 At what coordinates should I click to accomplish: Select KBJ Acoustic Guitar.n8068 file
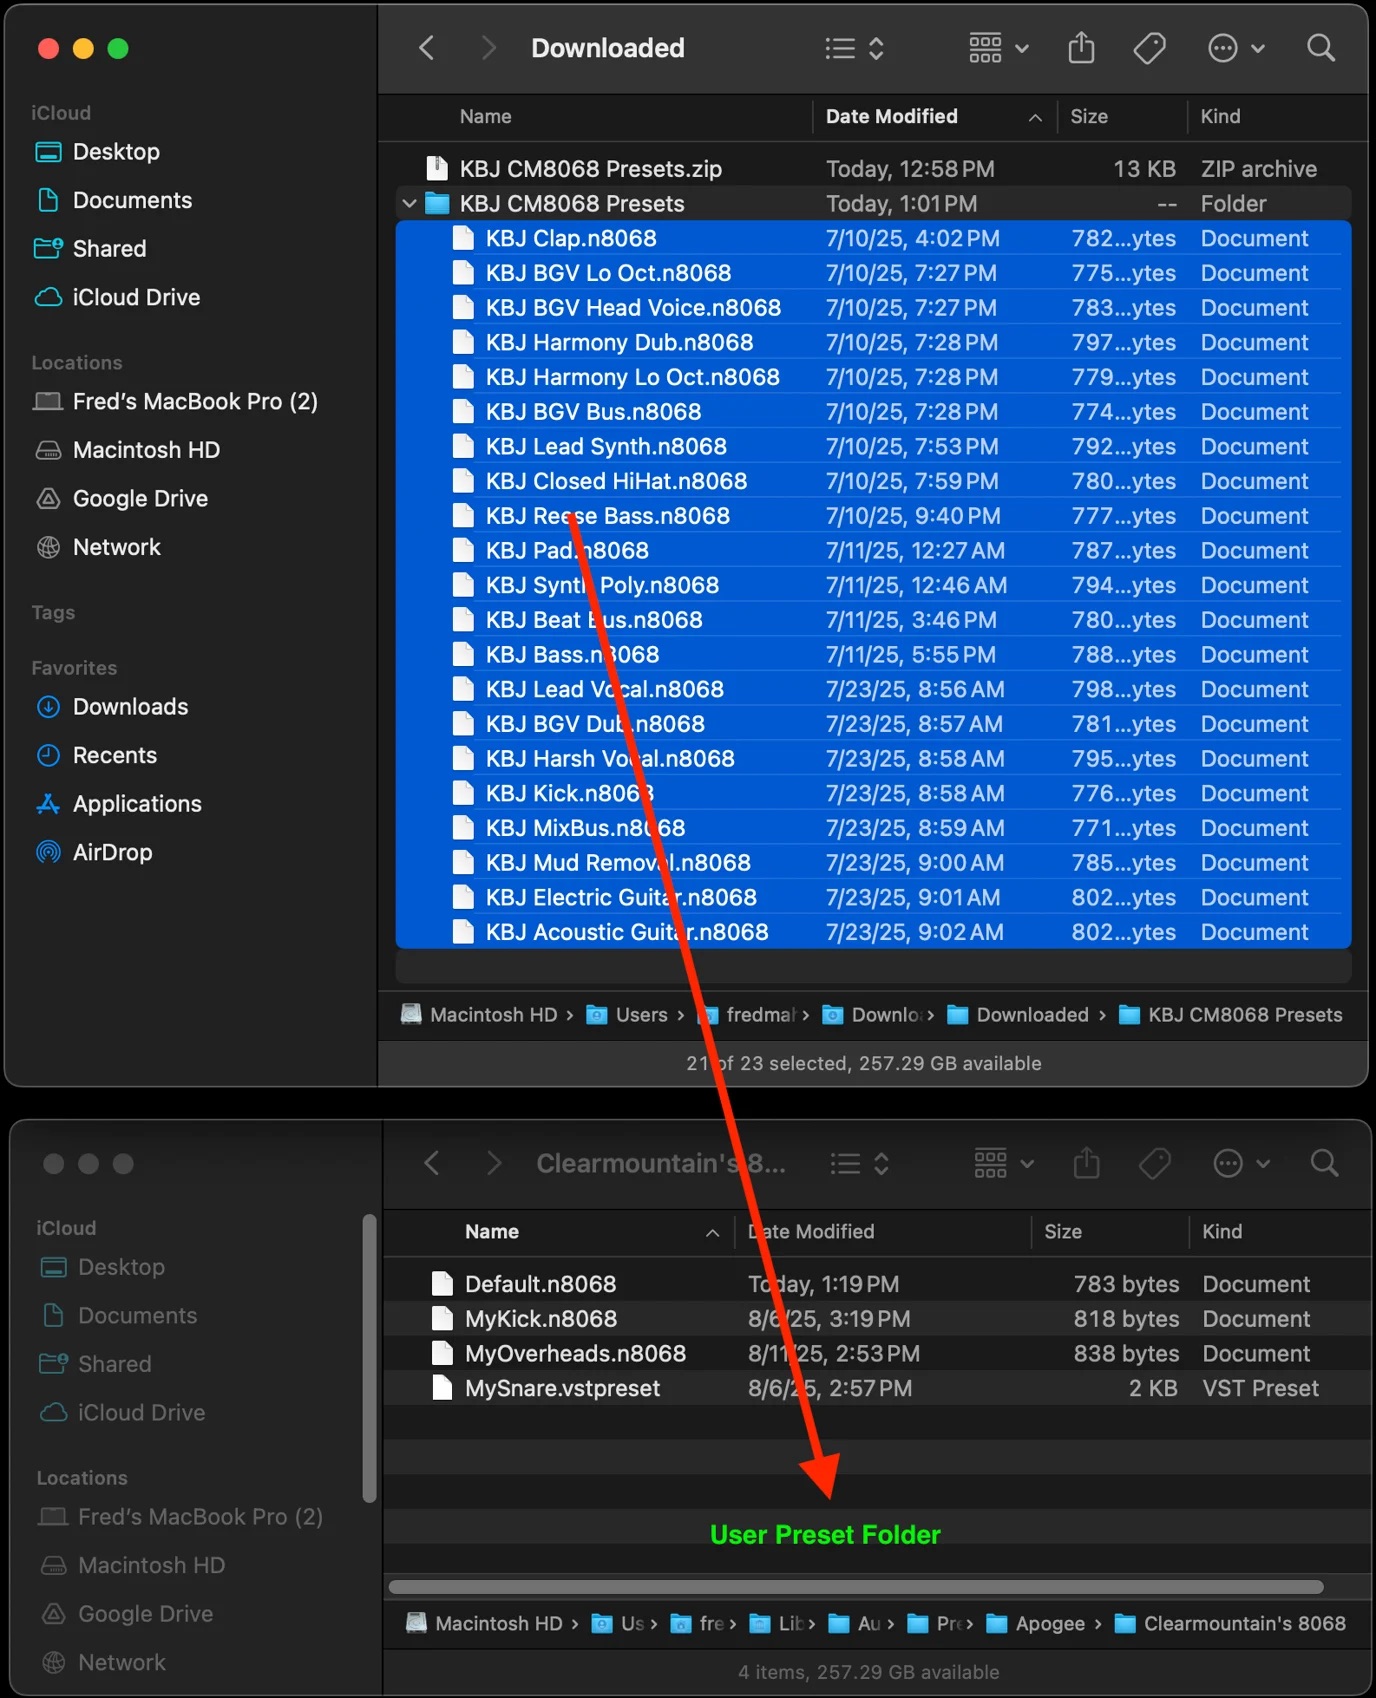pos(874,932)
